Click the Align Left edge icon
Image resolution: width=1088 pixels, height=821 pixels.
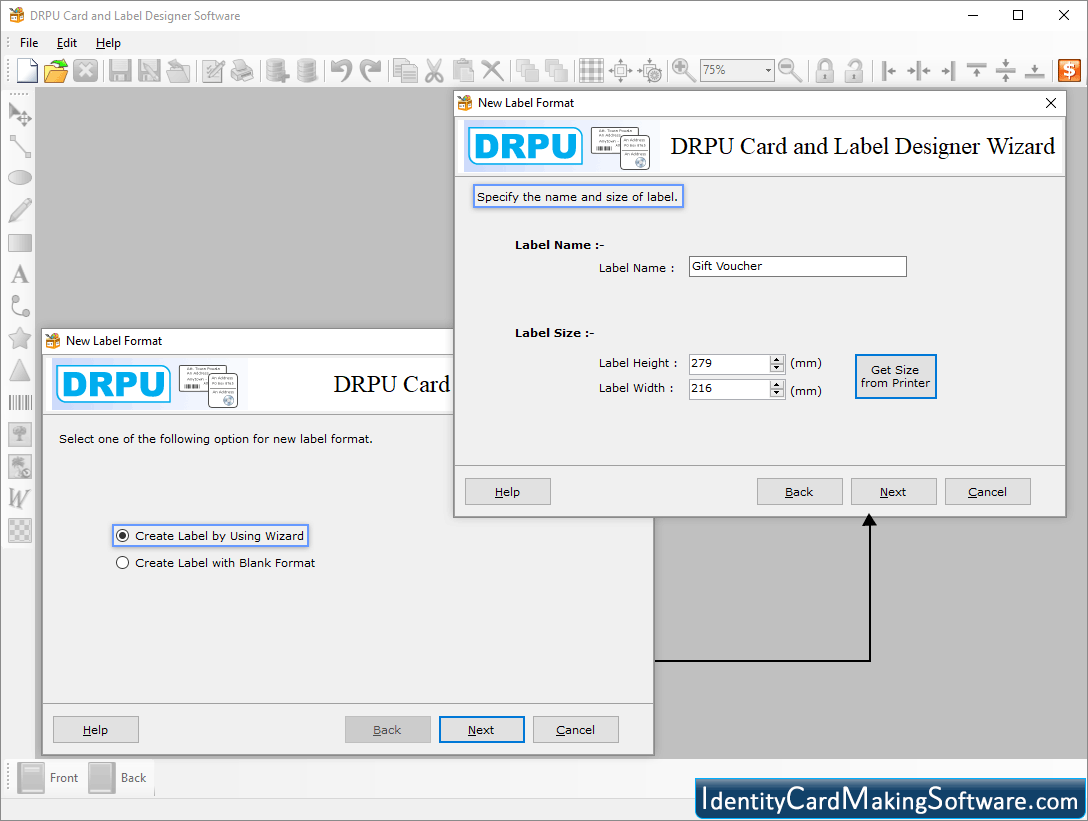click(x=889, y=70)
